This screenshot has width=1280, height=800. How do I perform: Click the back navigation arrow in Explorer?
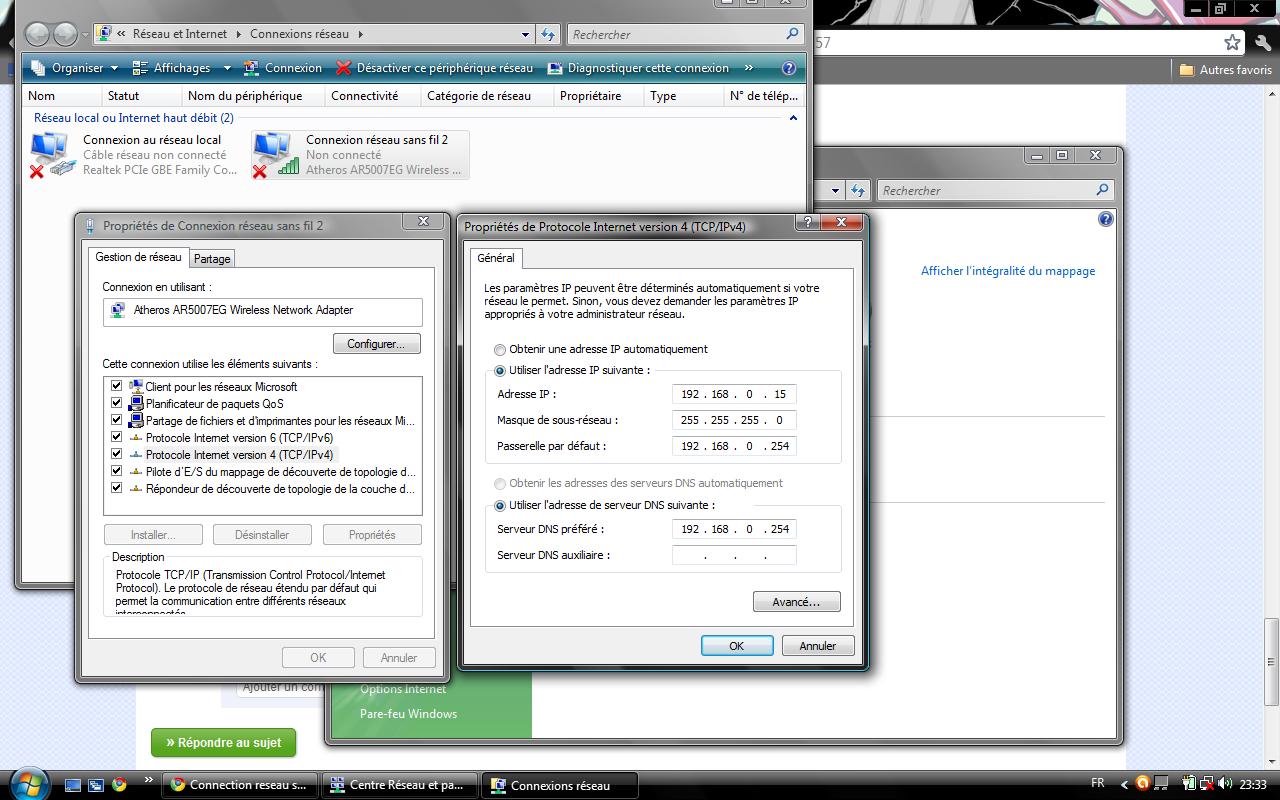[x=37, y=34]
